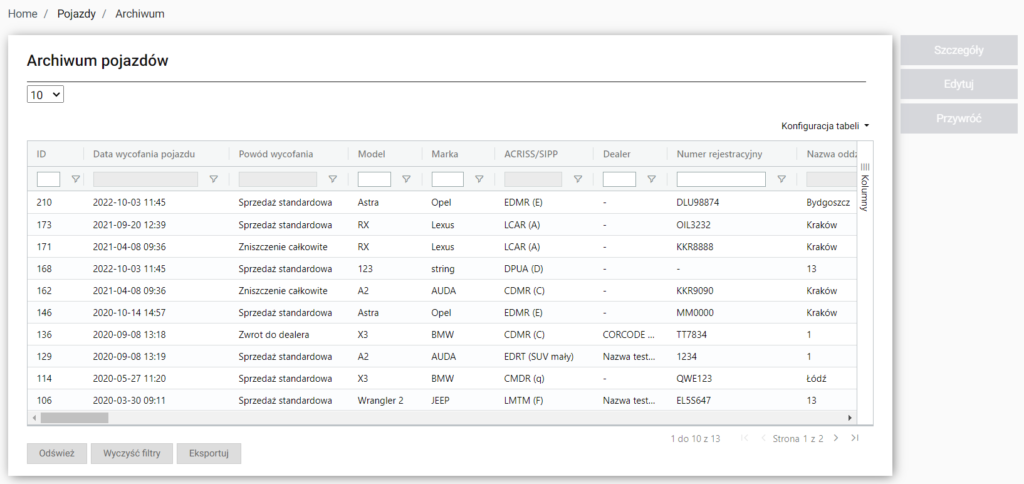Open the Kolumny side panel
Image resolution: width=1024 pixels, height=484 pixels.
coord(865,186)
